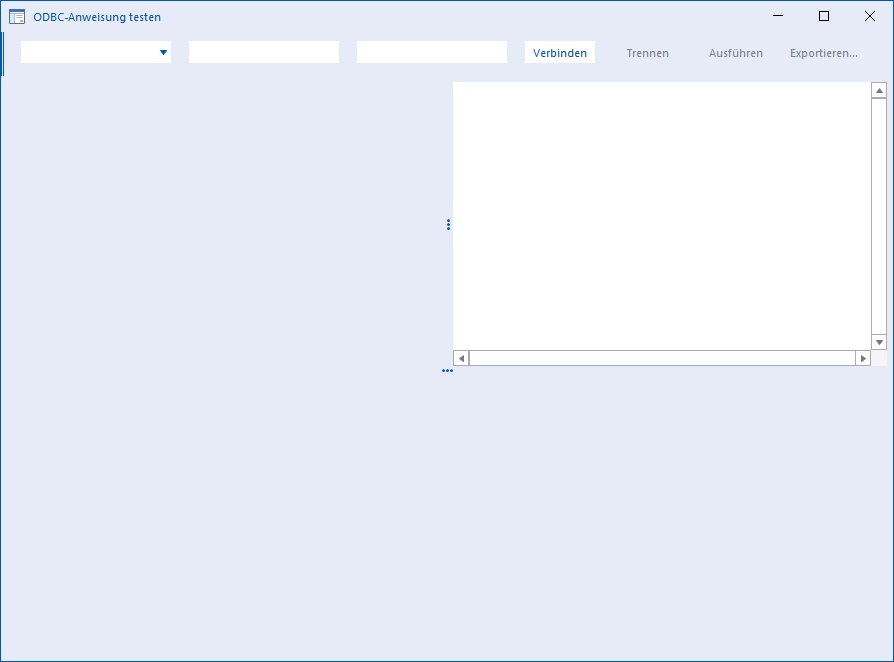Click the Trennen button
Viewport: 894px width, 662px height.
click(x=648, y=52)
